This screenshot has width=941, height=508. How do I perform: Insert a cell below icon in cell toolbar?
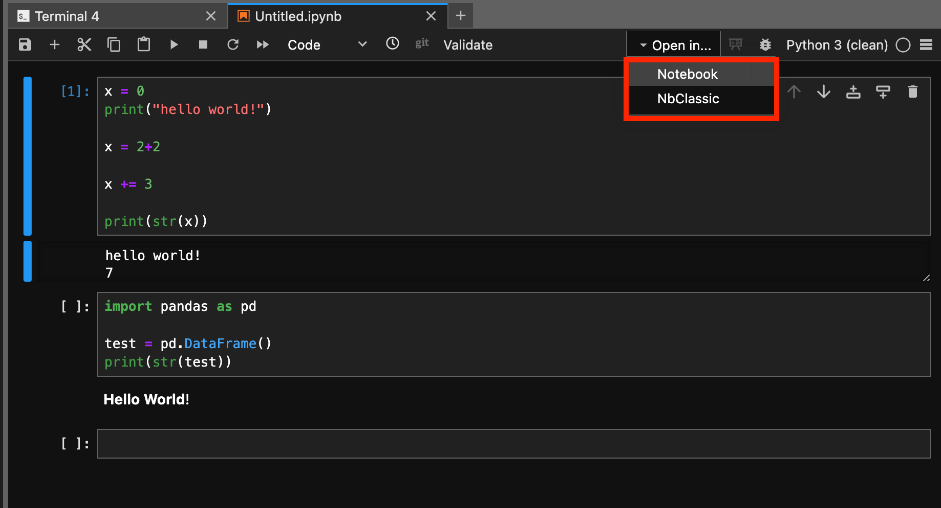click(883, 92)
